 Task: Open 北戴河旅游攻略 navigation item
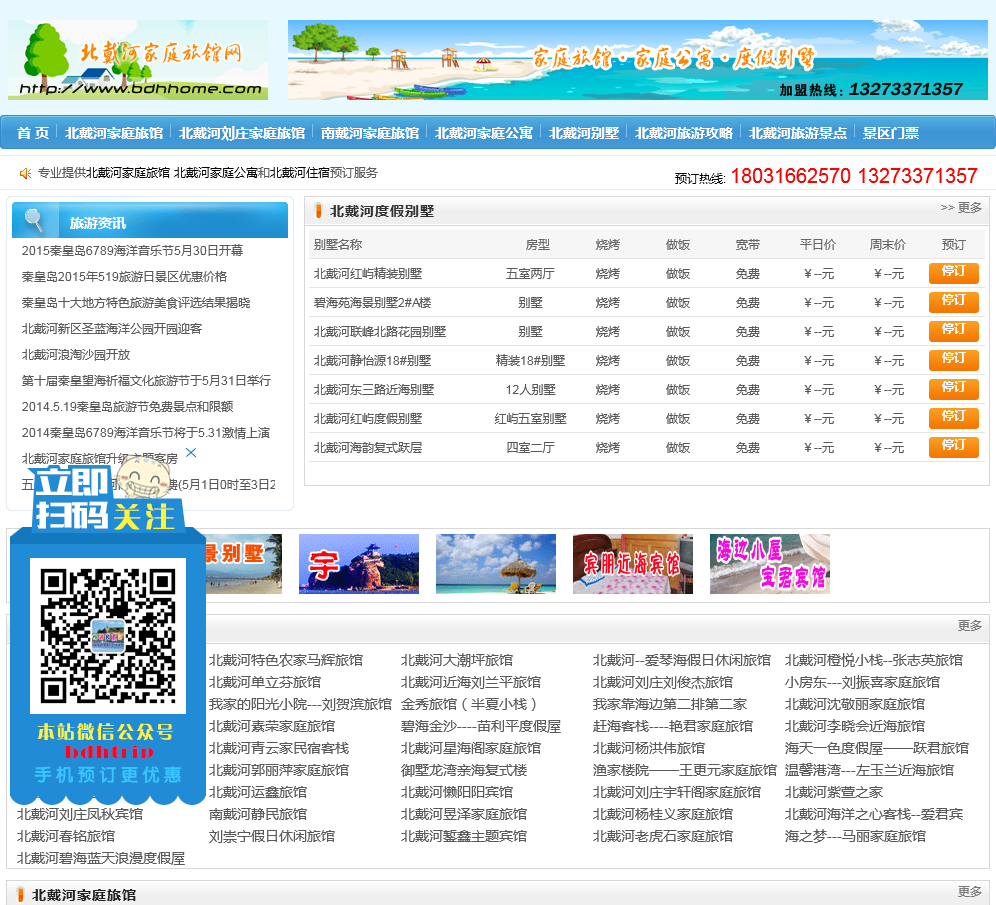click(683, 133)
